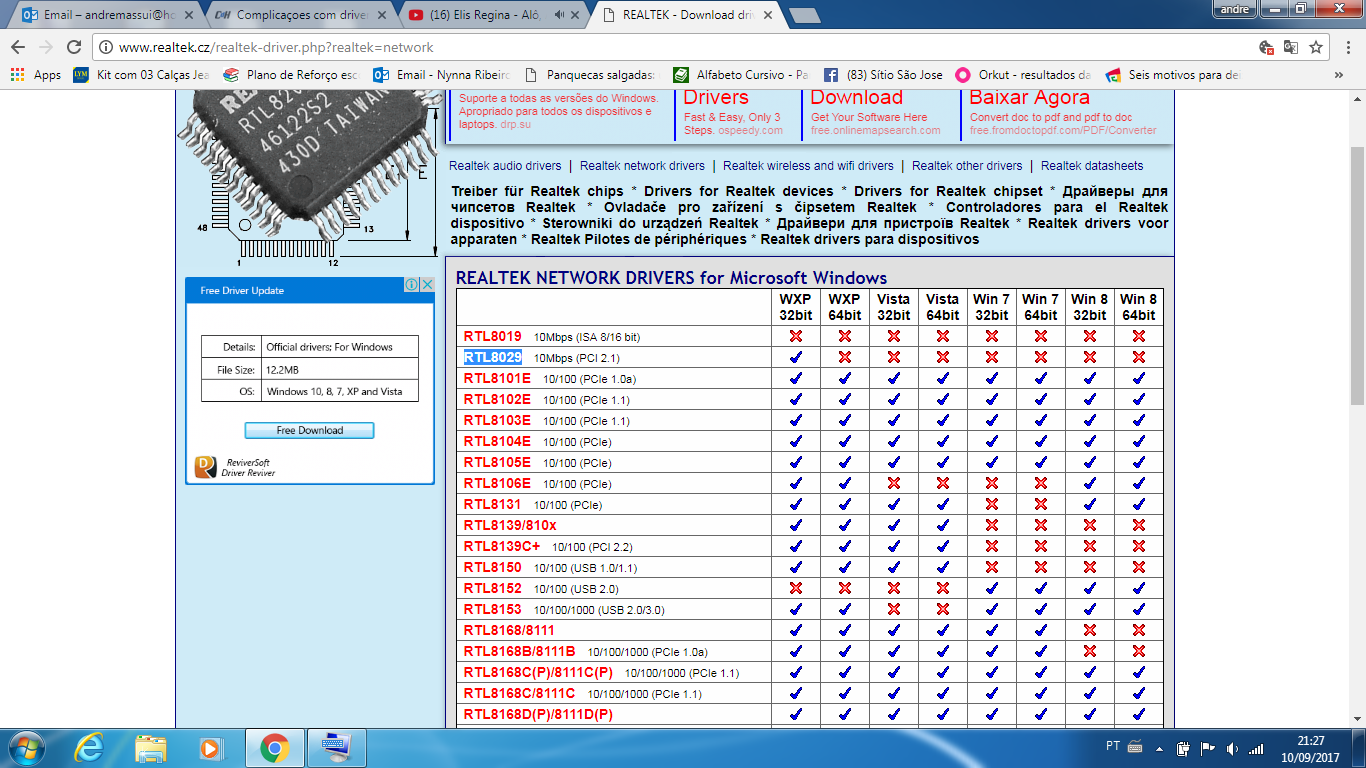Click RTL8101E WXP 32bit checkmark
This screenshot has width=1366, height=768.
(795, 379)
